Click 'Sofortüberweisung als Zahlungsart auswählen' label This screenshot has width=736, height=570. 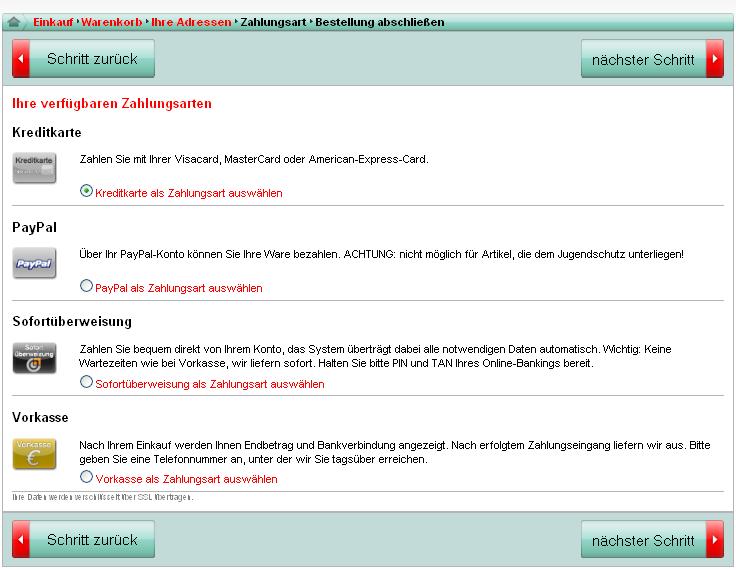pos(210,384)
